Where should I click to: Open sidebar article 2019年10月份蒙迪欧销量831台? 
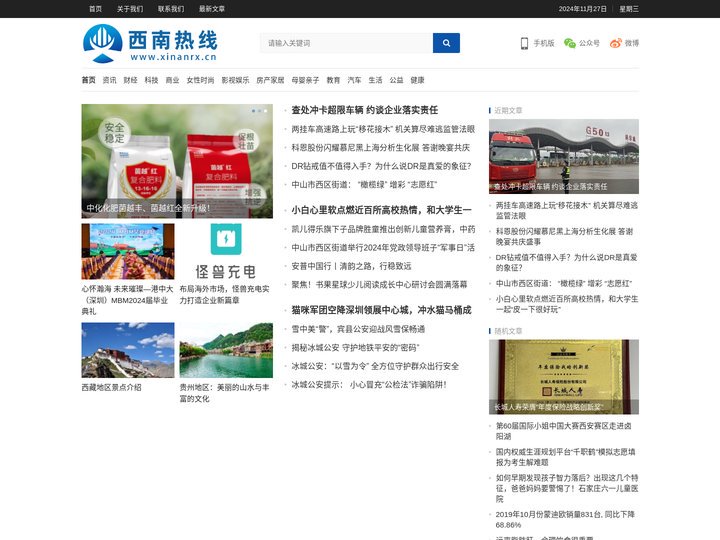[565, 519]
